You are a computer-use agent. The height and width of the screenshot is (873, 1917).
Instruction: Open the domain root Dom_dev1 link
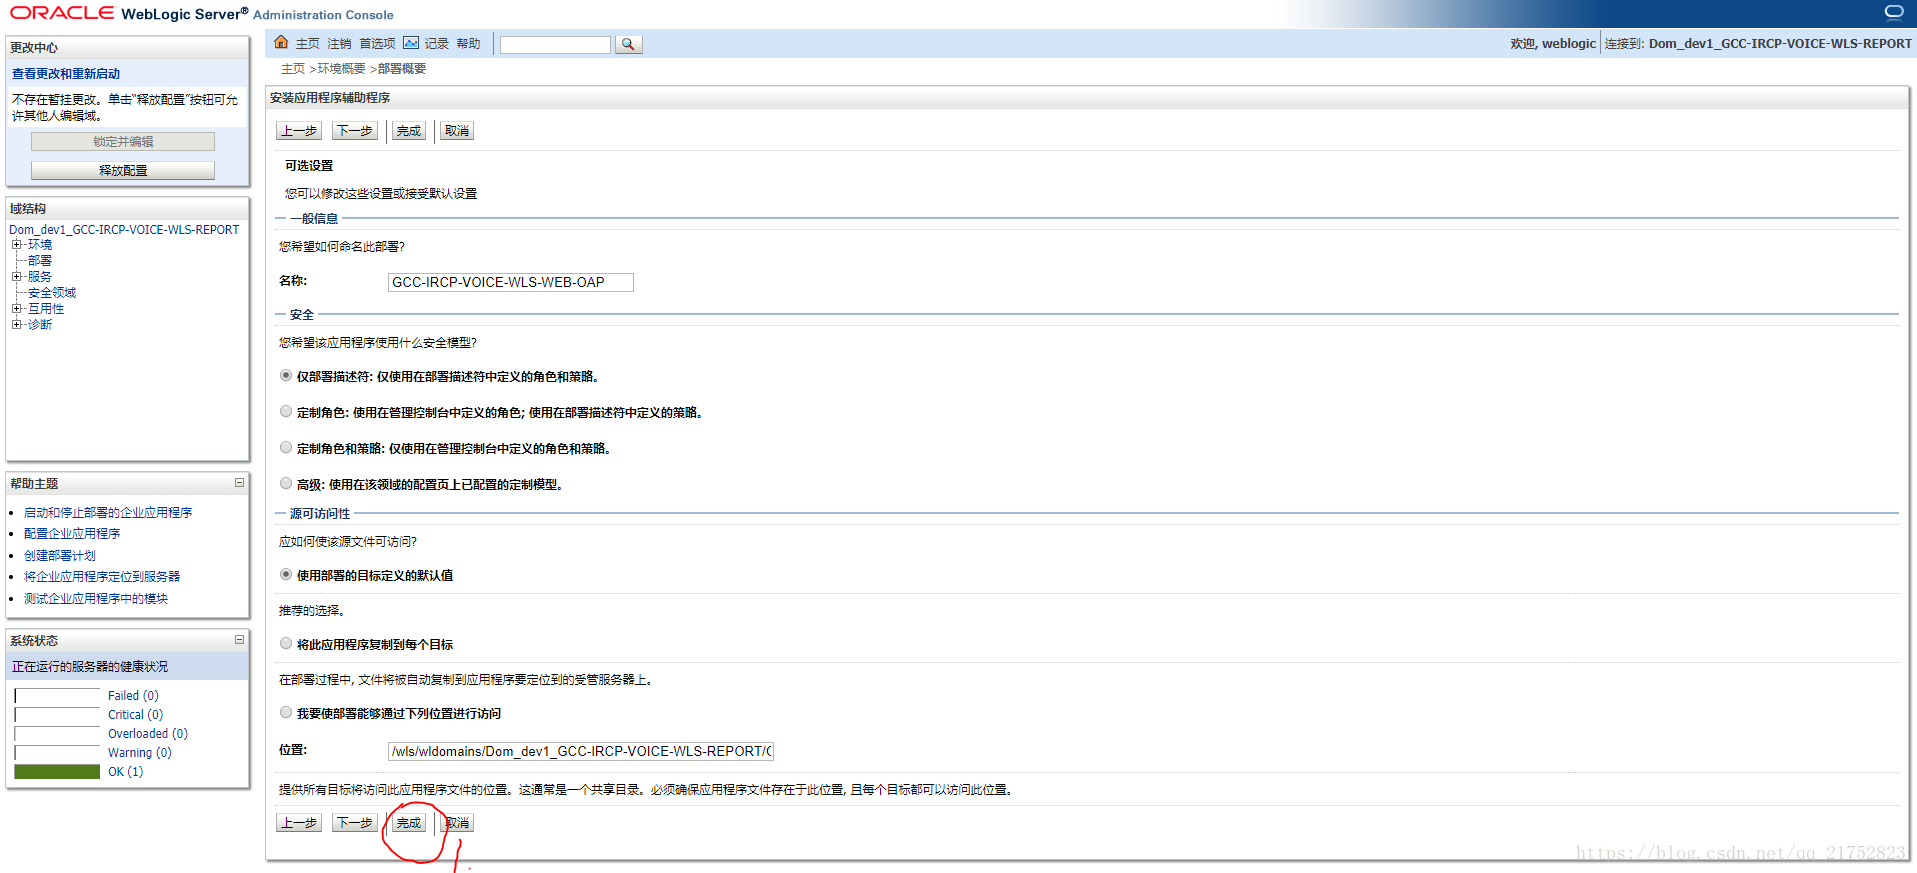124,229
